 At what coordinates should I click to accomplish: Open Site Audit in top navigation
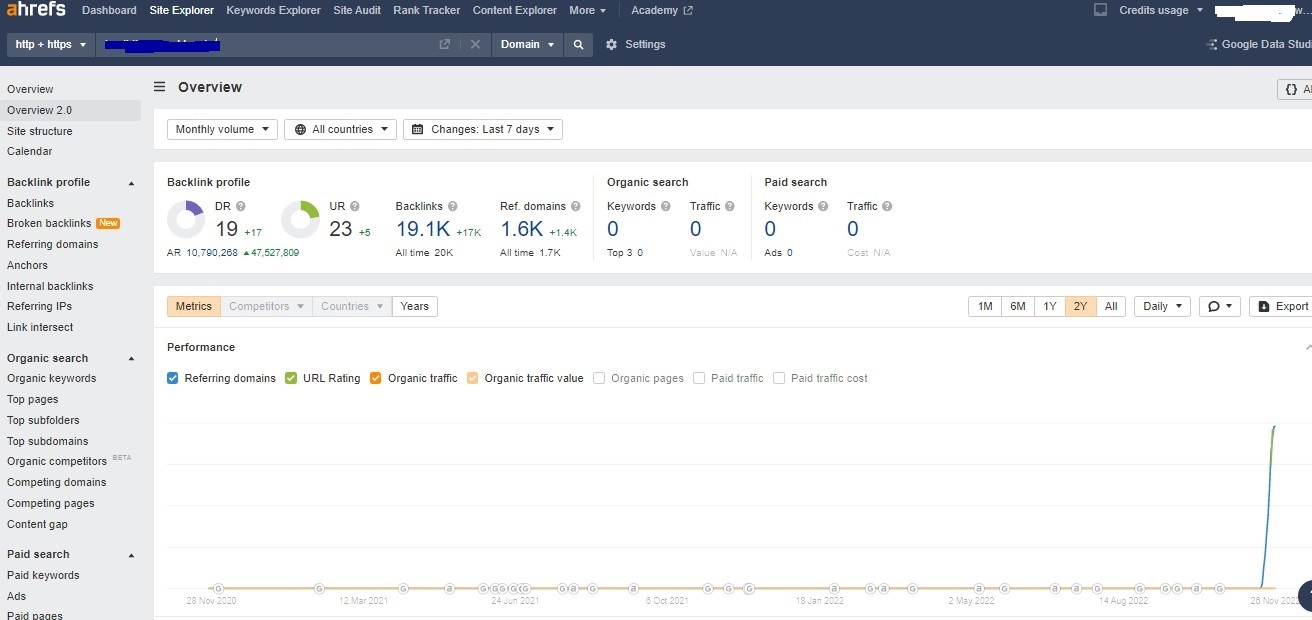point(357,10)
